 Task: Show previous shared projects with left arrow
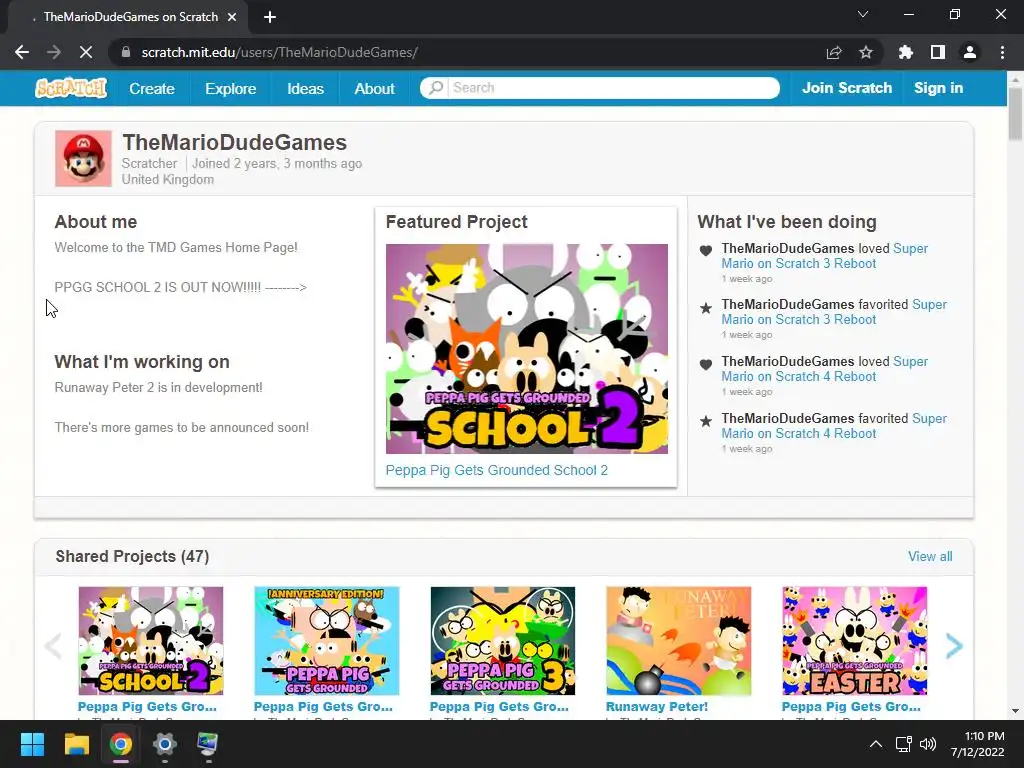(54, 646)
